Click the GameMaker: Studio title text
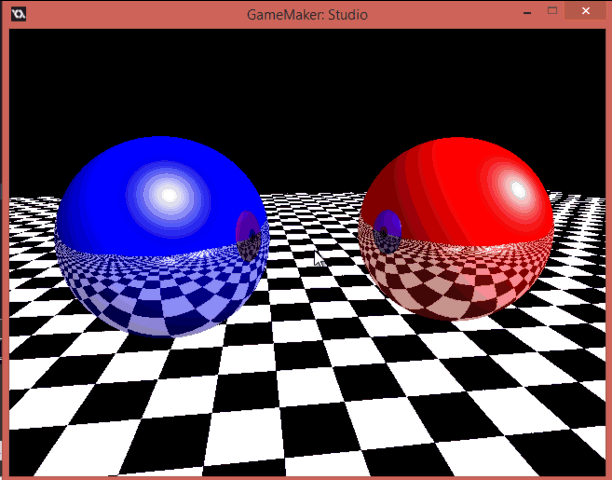Viewport: 612px width, 480px height. click(x=307, y=15)
